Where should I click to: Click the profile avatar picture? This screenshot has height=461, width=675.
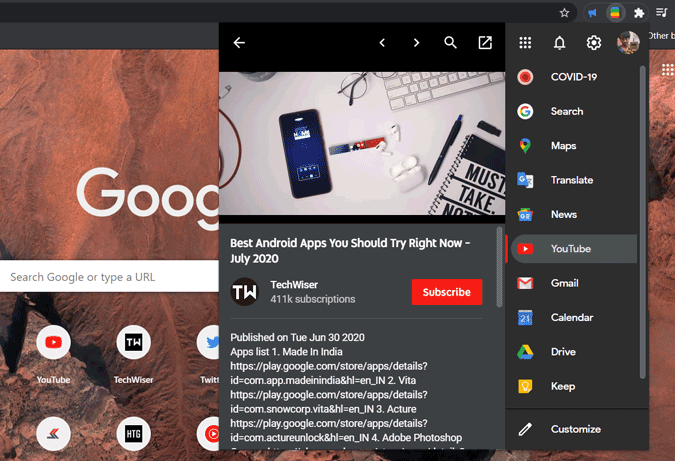click(x=628, y=43)
